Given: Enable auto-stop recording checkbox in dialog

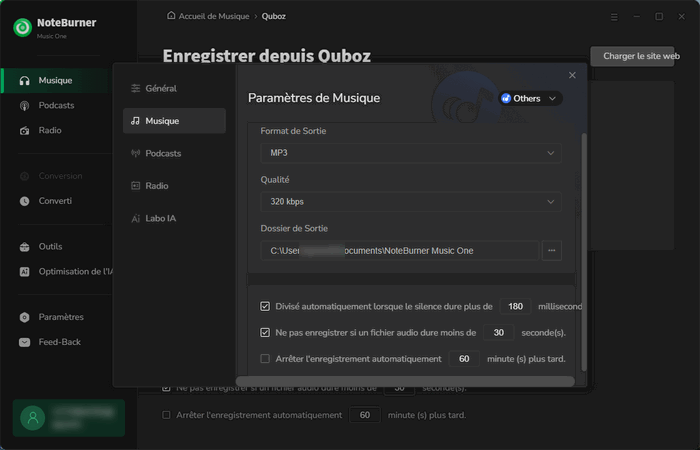Looking at the screenshot, I should (265, 358).
